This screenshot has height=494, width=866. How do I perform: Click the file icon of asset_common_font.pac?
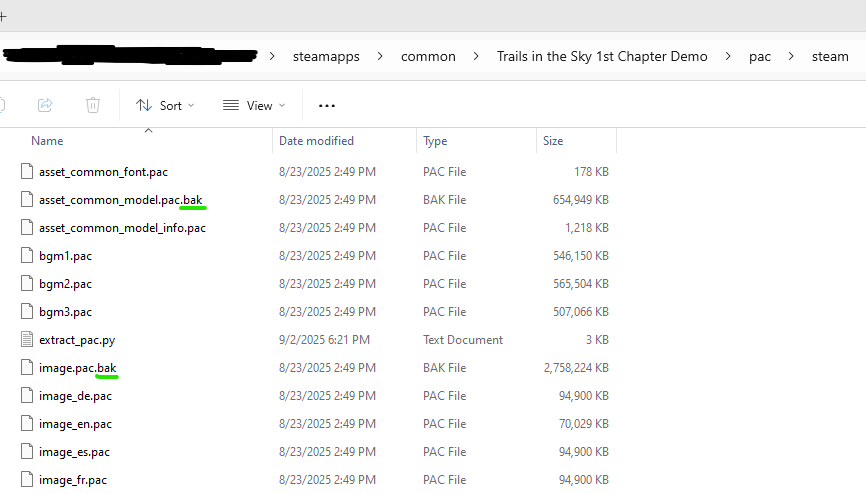(x=27, y=171)
